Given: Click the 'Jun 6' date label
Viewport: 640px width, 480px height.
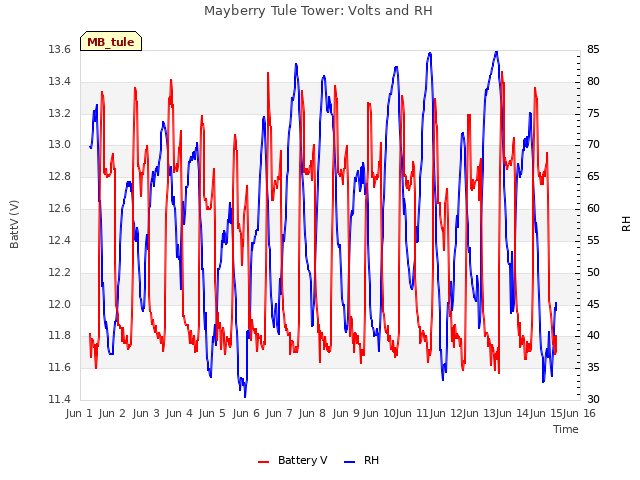Looking at the screenshot, I should tap(246, 414).
